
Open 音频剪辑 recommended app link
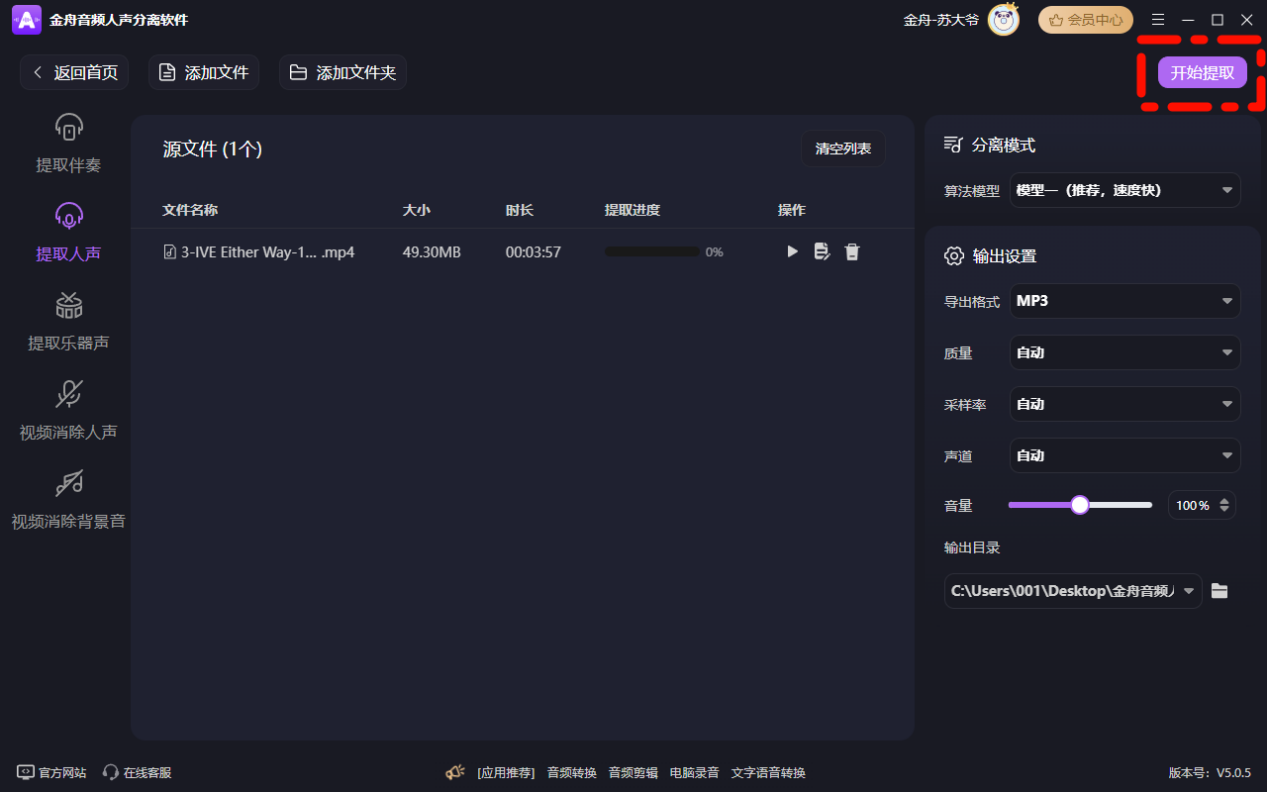(x=633, y=773)
